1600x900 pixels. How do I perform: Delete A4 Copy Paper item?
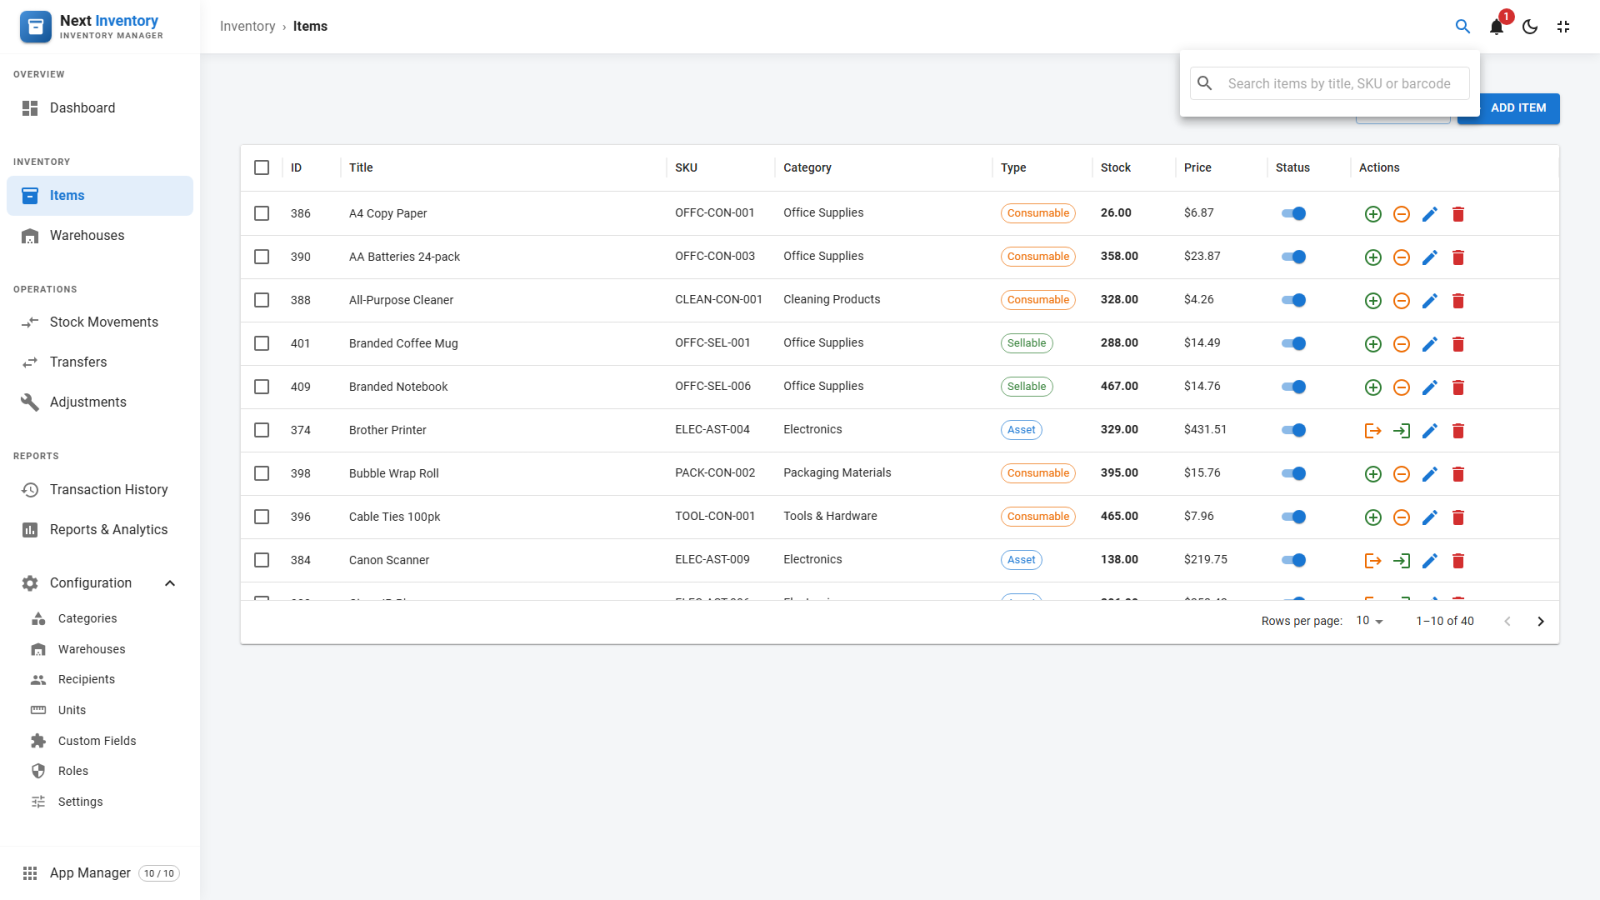[1458, 214]
